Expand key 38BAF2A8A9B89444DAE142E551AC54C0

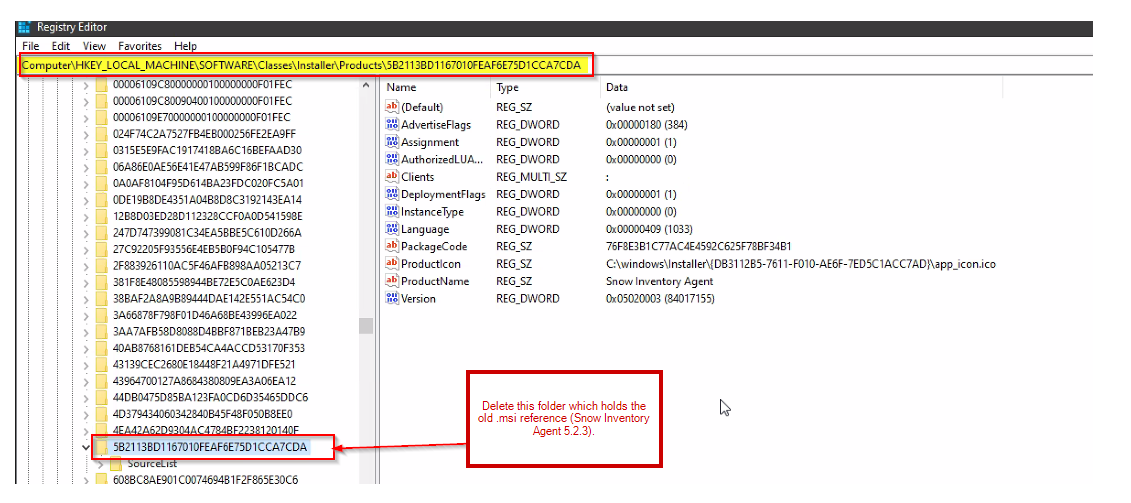86,299
